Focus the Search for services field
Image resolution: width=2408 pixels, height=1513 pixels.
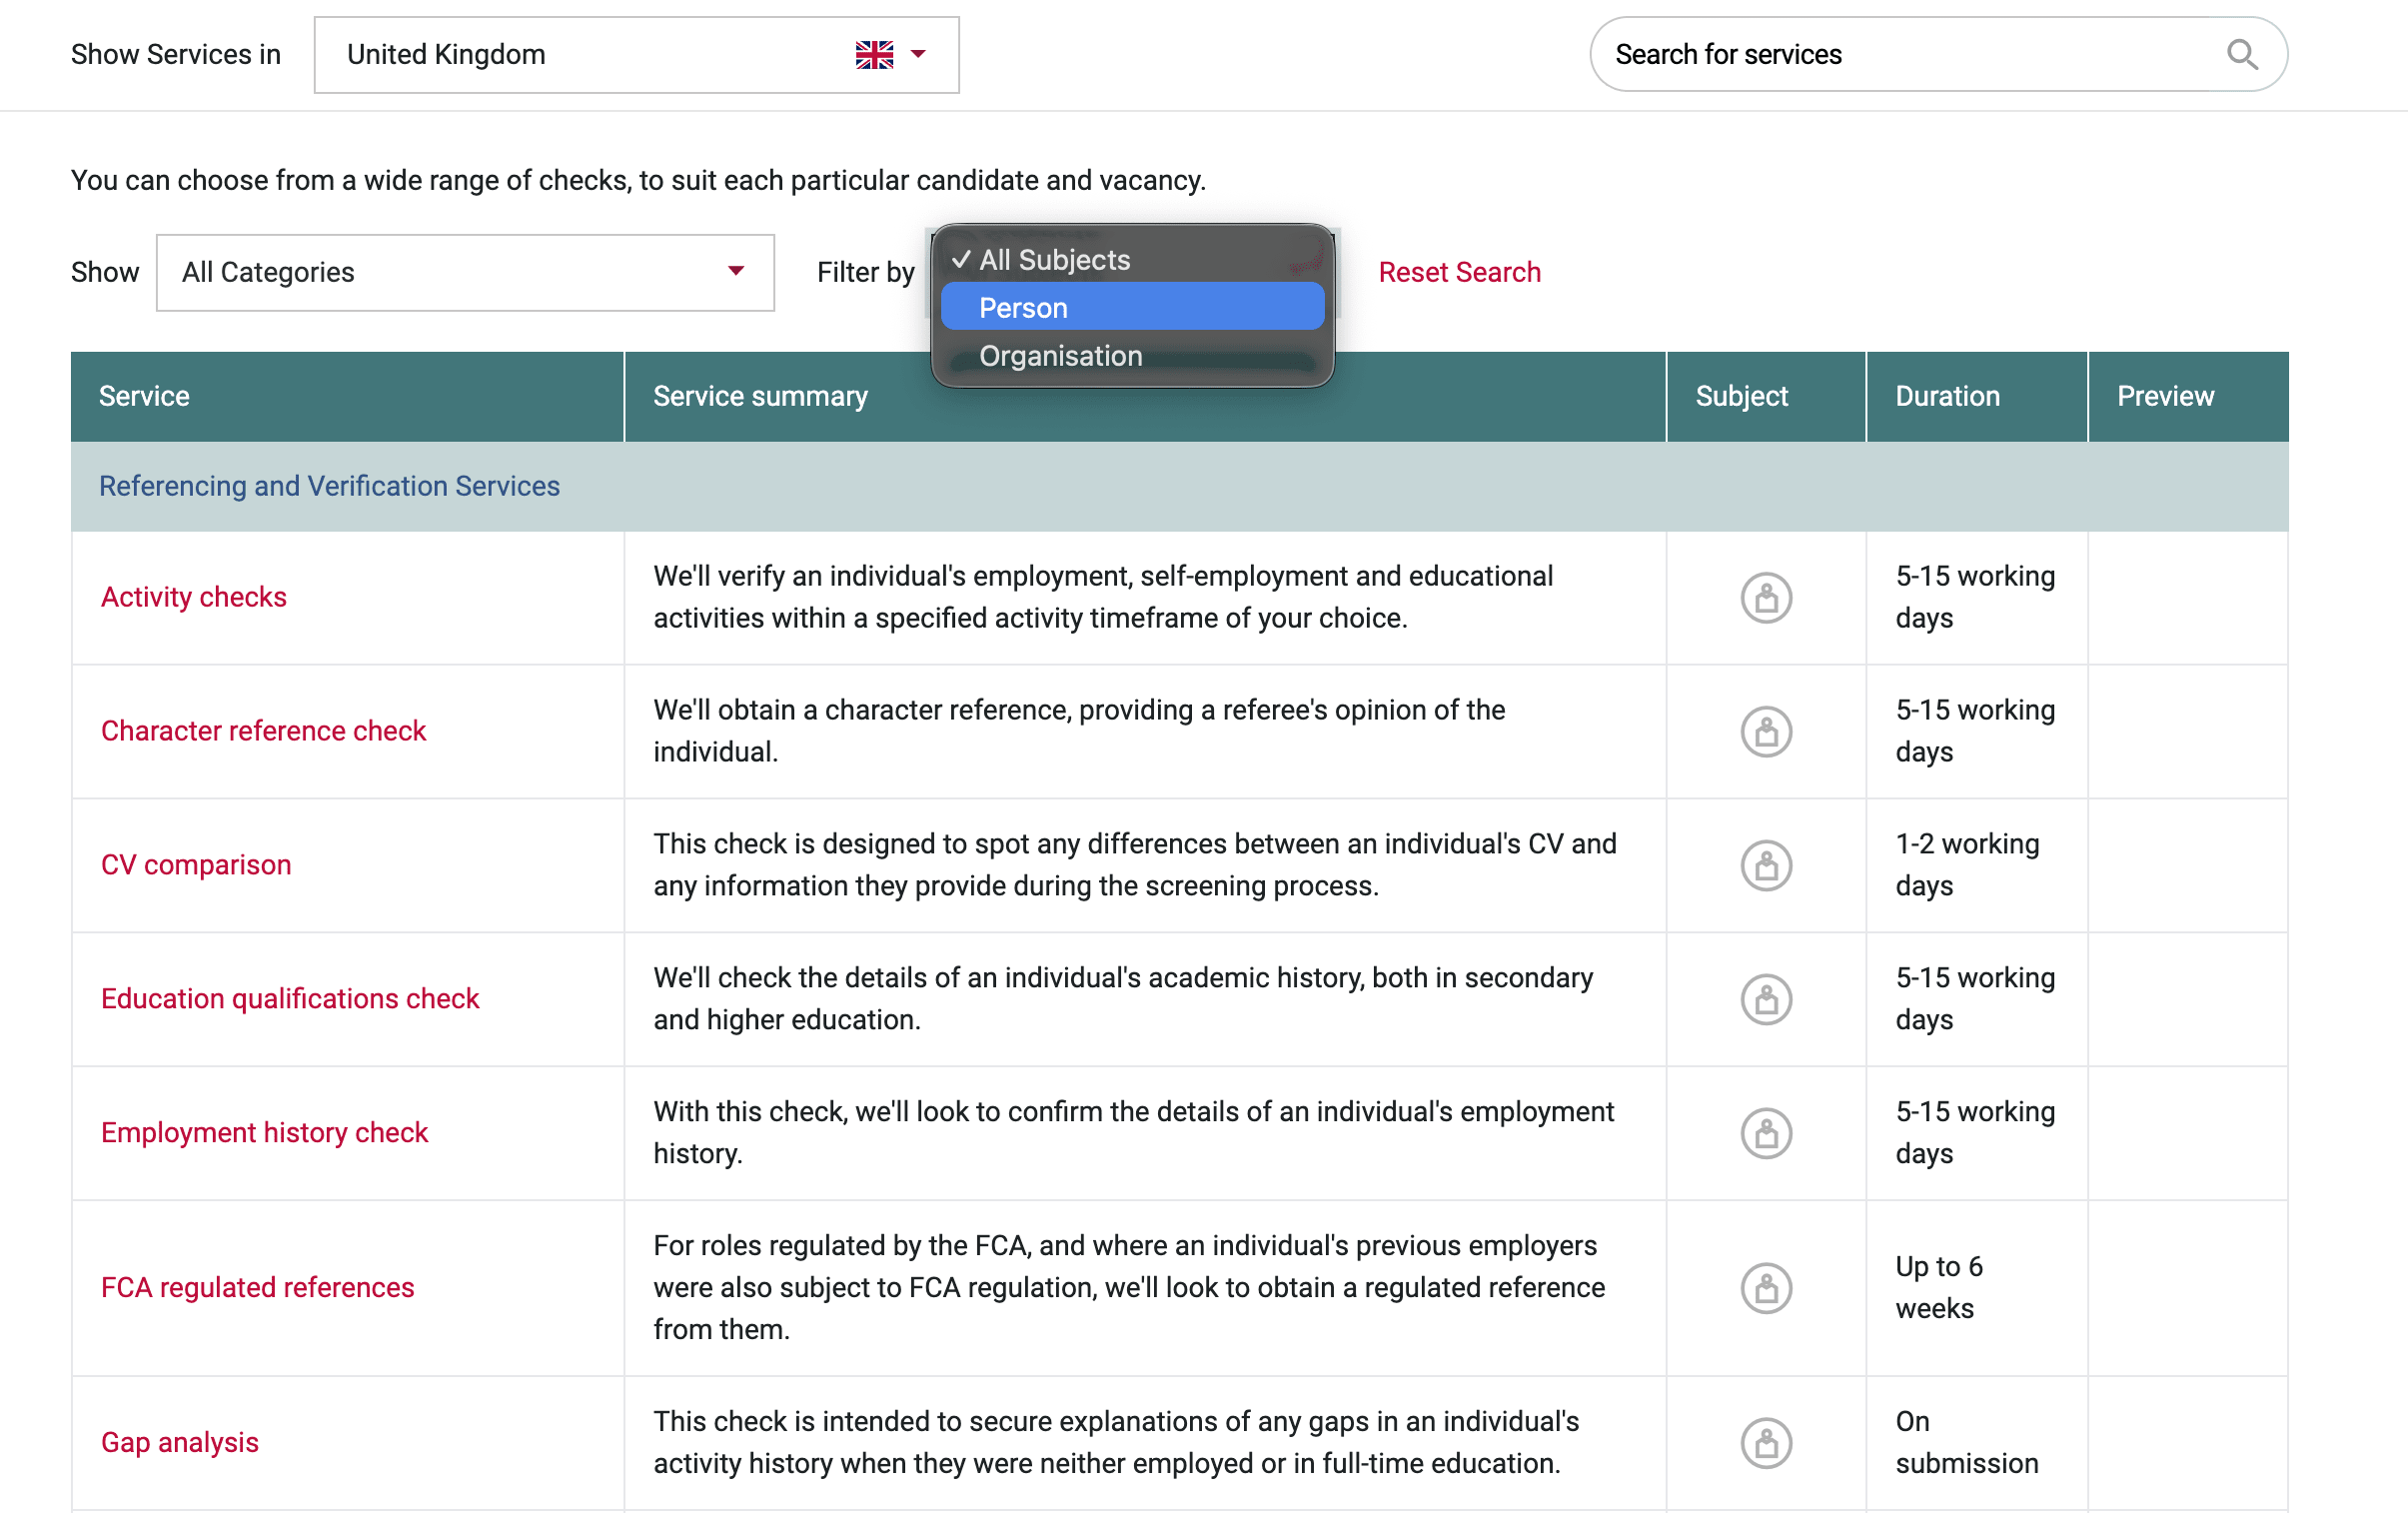pos(1938,54)
